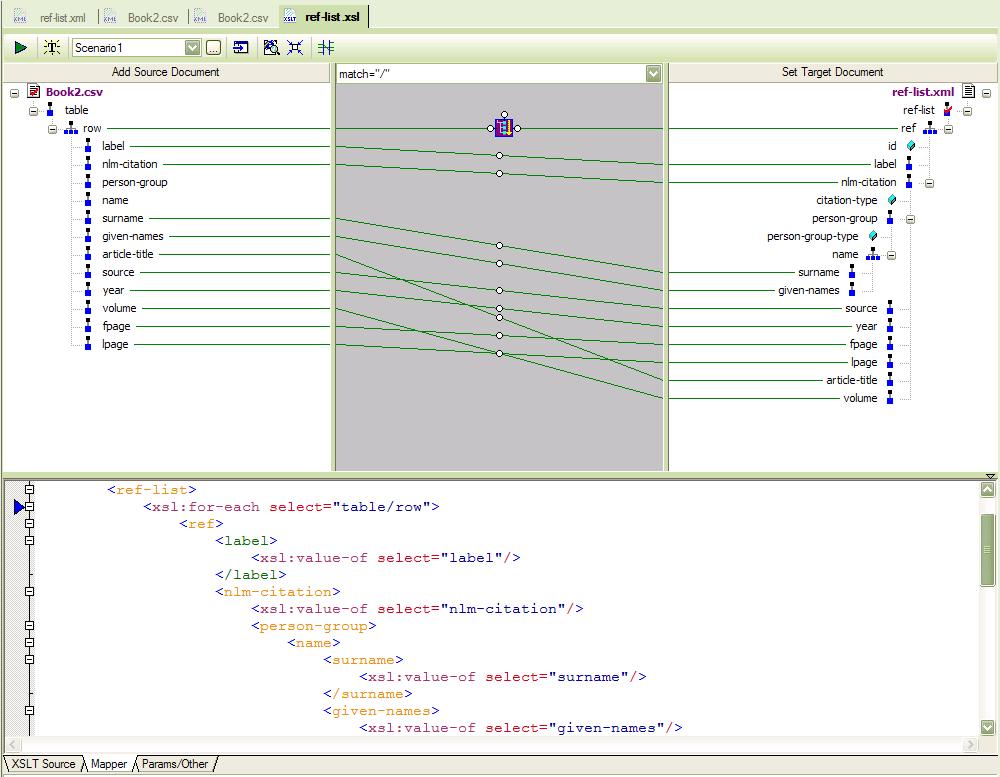Open the Params/Other tab
Image resolution: width=1000 pixels, height=777 pixels.
tap(175, 764)
